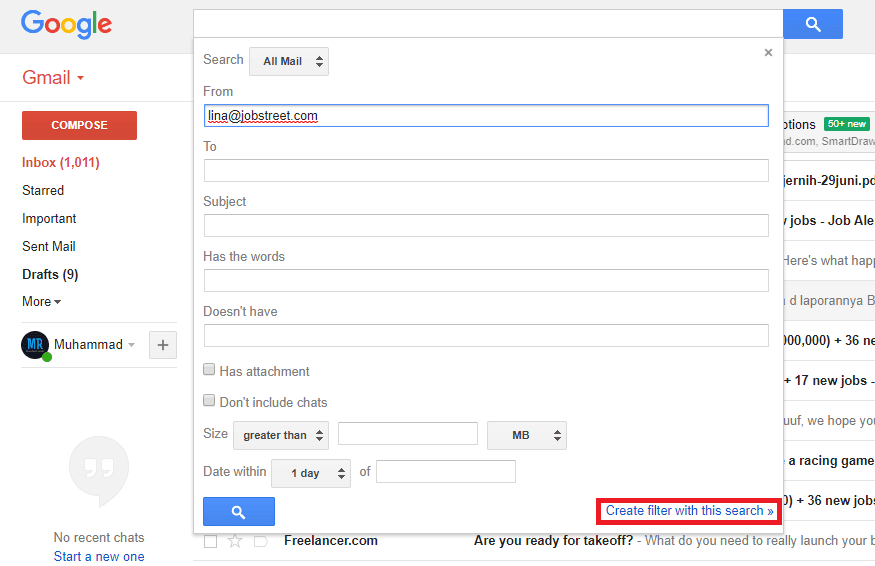Click the plus icon next to Muhammad
875x566 pixels.
163,345
